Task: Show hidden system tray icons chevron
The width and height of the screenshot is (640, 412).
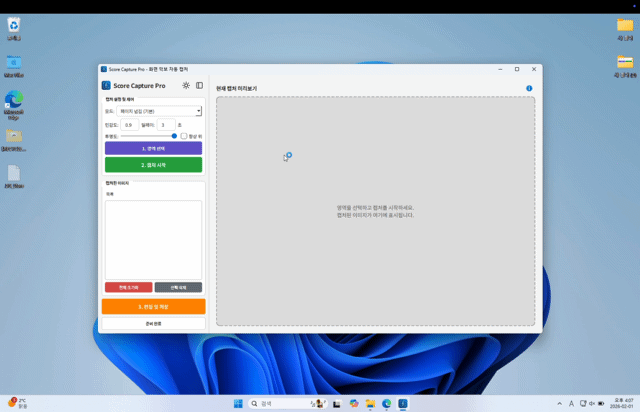Action: click(x=558, y=403)
